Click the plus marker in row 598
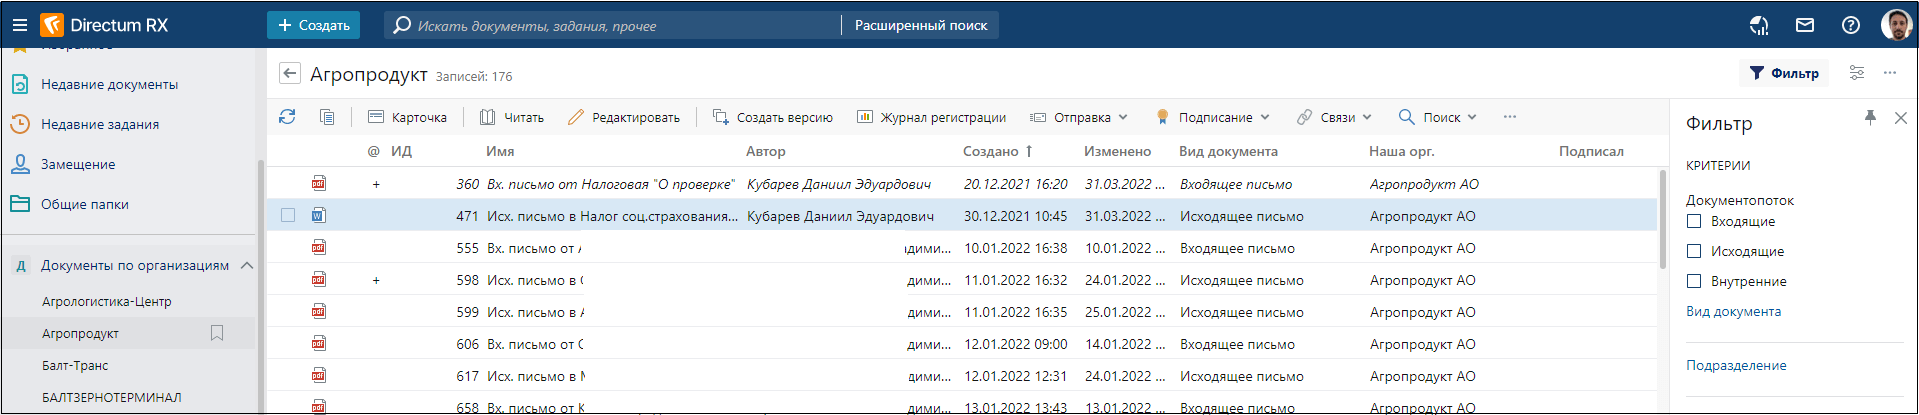The width and height of the screenshot is (1919, 415). (x=376, y=280)
